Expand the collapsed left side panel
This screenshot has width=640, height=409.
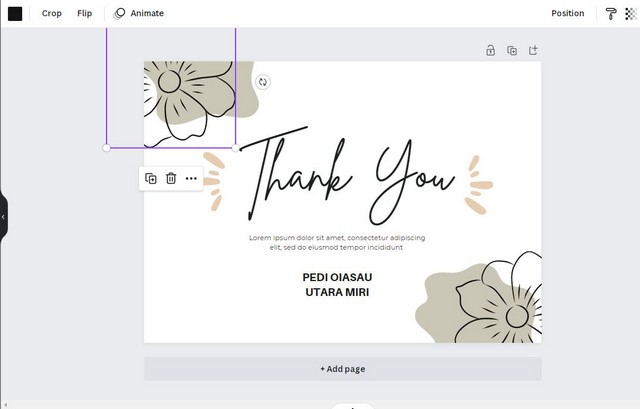[x=3, y=216]
